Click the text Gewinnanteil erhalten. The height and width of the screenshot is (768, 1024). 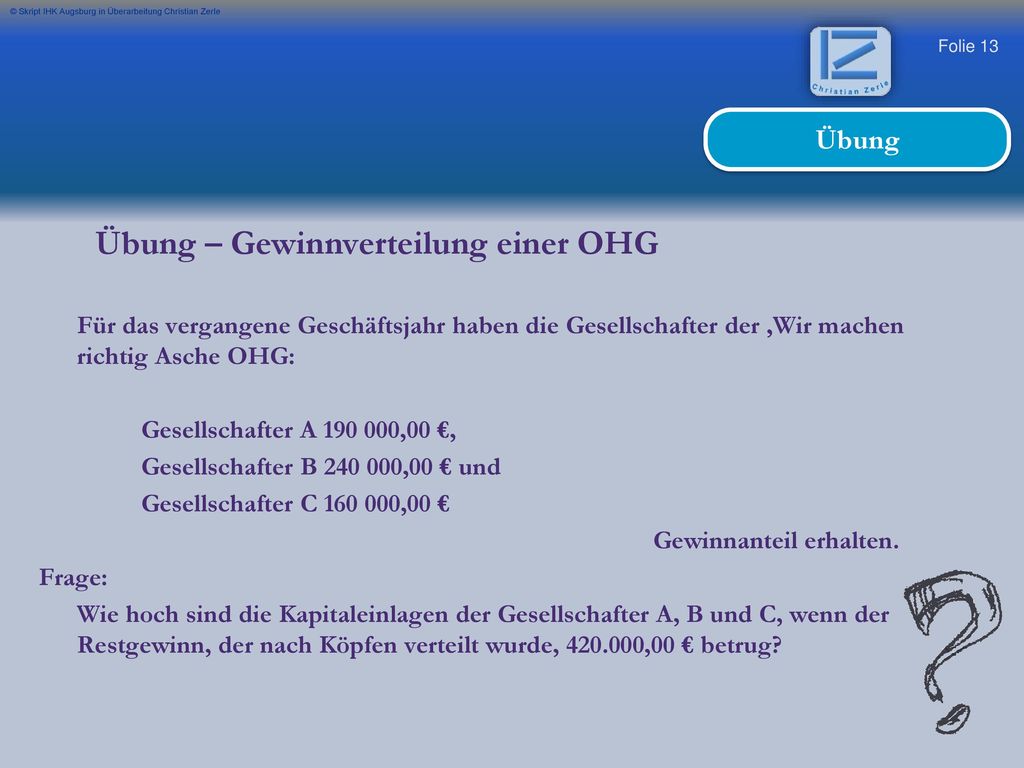pos(776,541)
